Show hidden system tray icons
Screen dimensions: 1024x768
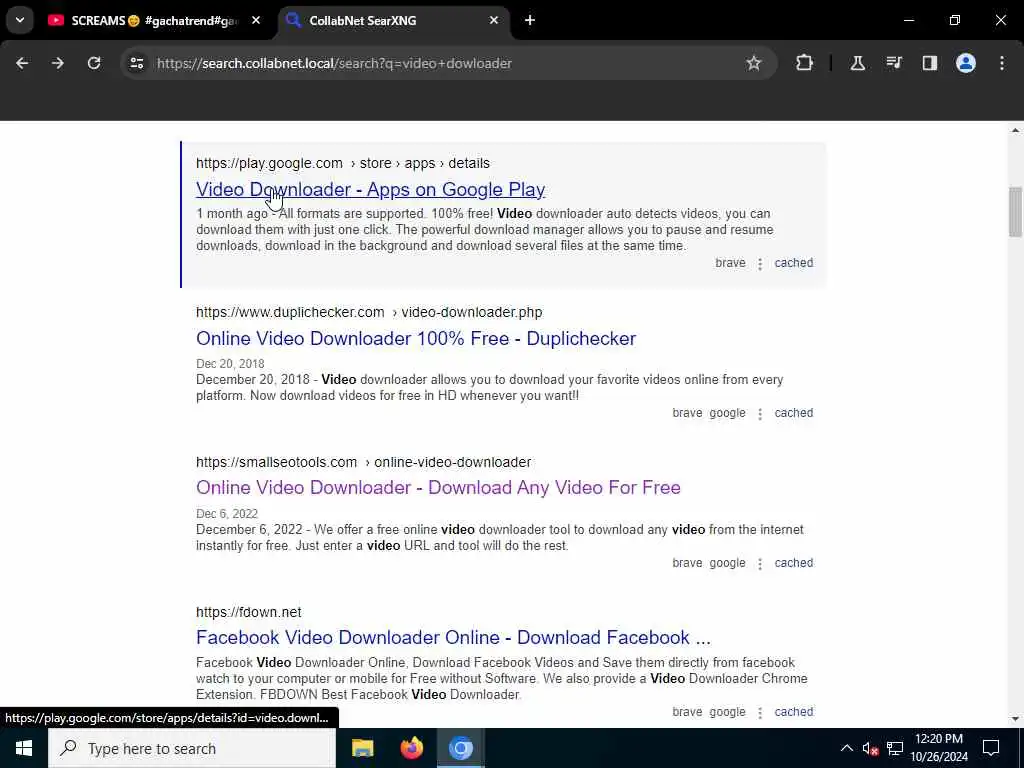click(846, 748)
